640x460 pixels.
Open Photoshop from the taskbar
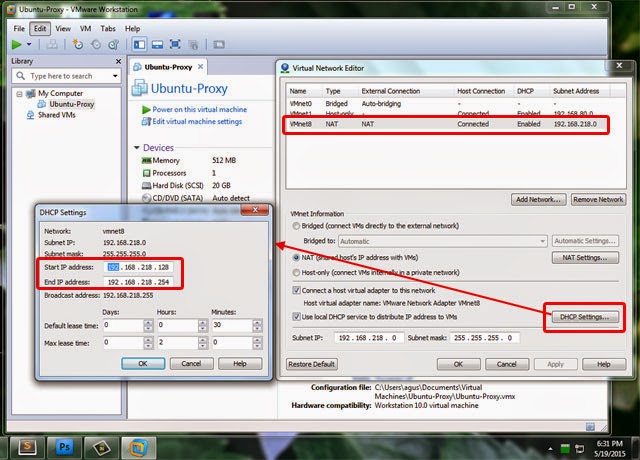(x=64, y=447)
